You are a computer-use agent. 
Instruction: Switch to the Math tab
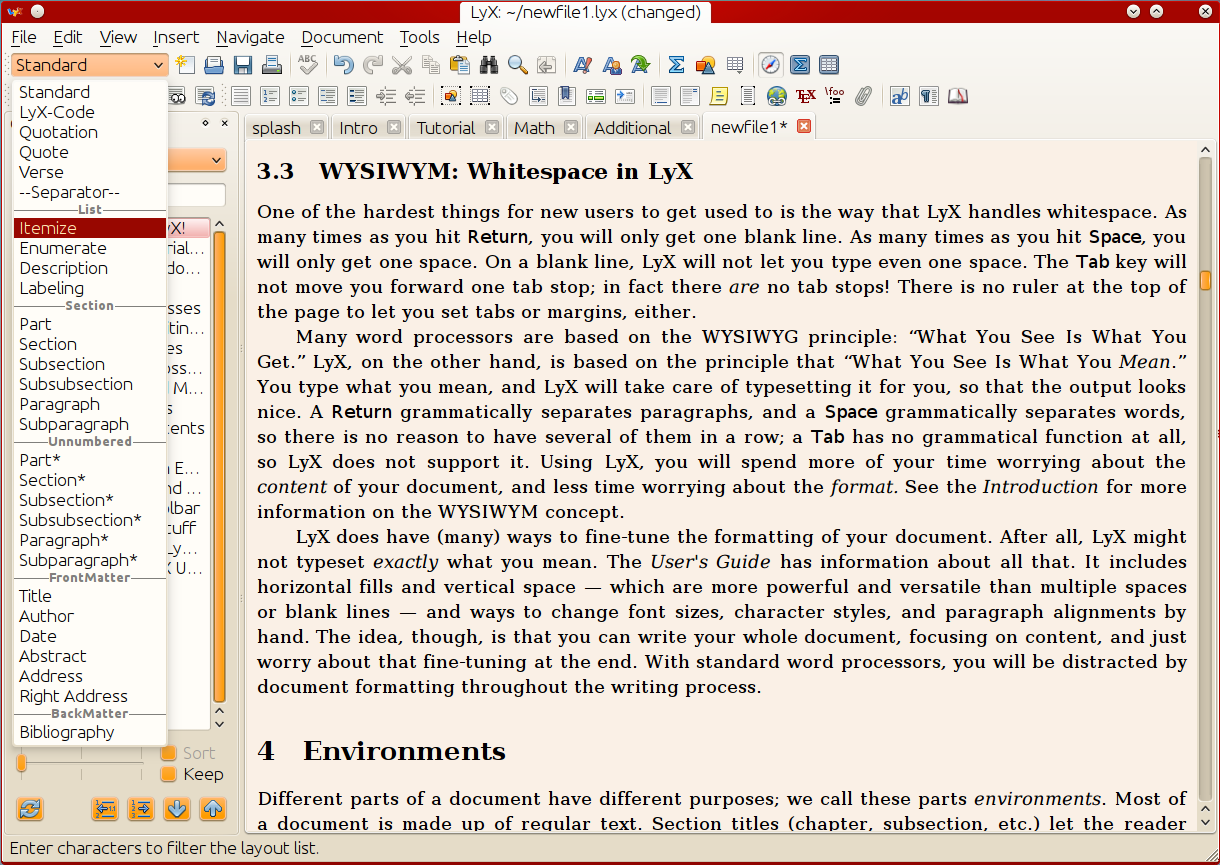pyautogui.click(x=534, y=128)
